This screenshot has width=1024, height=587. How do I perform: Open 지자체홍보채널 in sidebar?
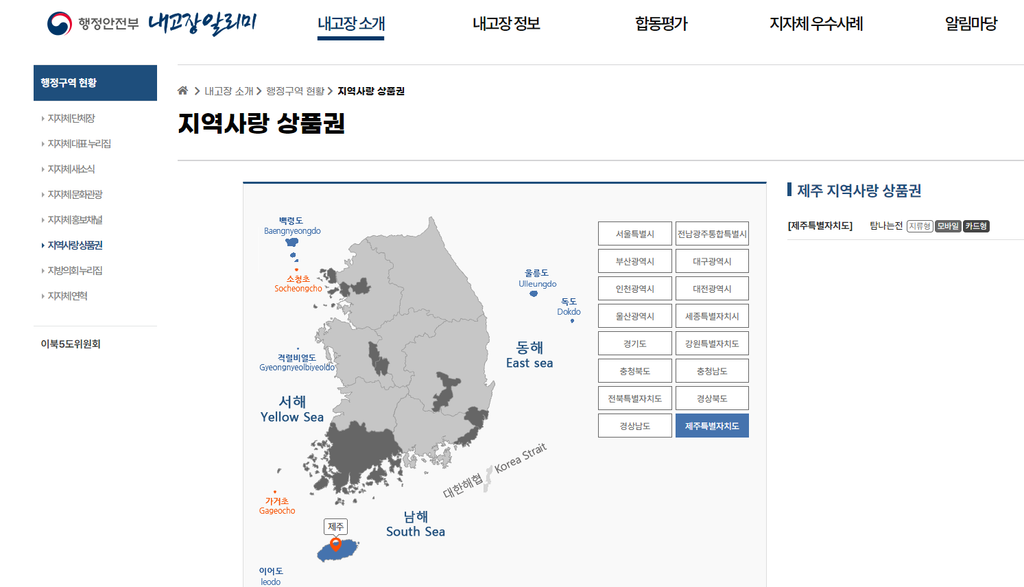(75, 220)
